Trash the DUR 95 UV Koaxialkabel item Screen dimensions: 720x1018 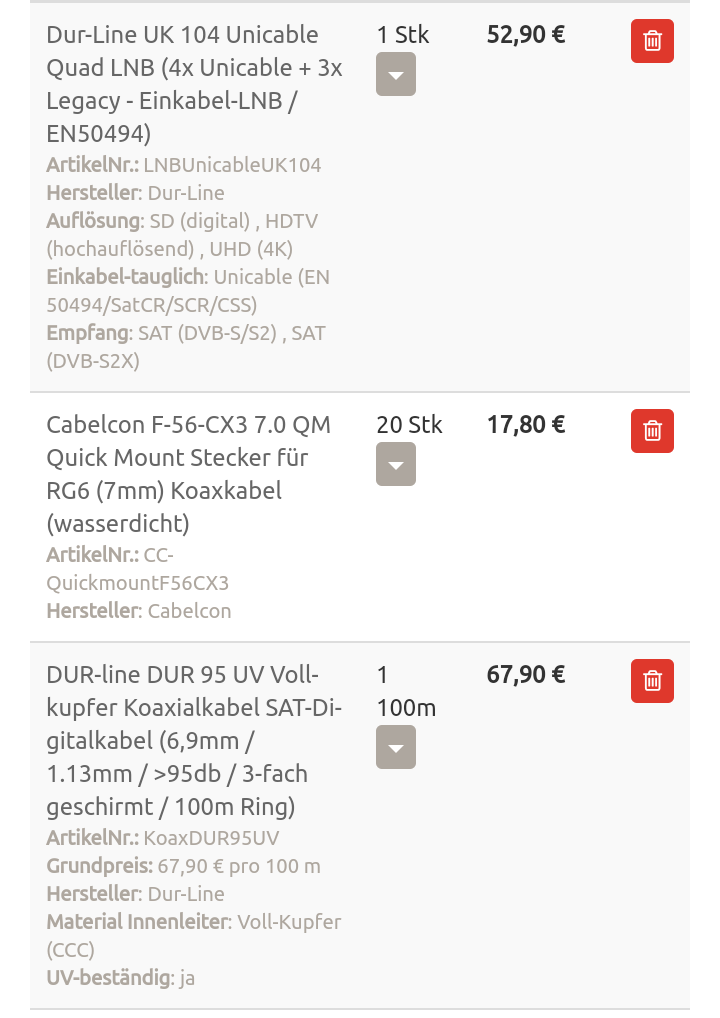[652, 681]
